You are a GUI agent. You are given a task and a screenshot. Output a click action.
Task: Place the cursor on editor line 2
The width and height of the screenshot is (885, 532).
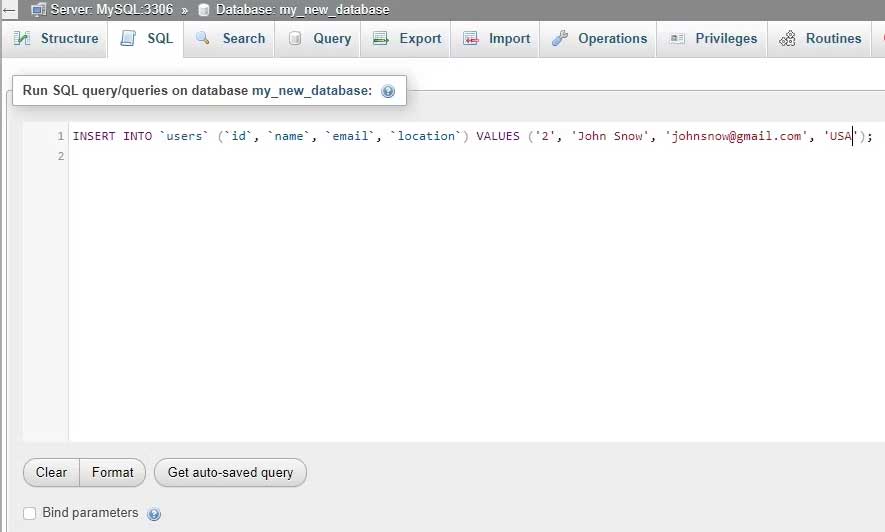click(474, 156)
